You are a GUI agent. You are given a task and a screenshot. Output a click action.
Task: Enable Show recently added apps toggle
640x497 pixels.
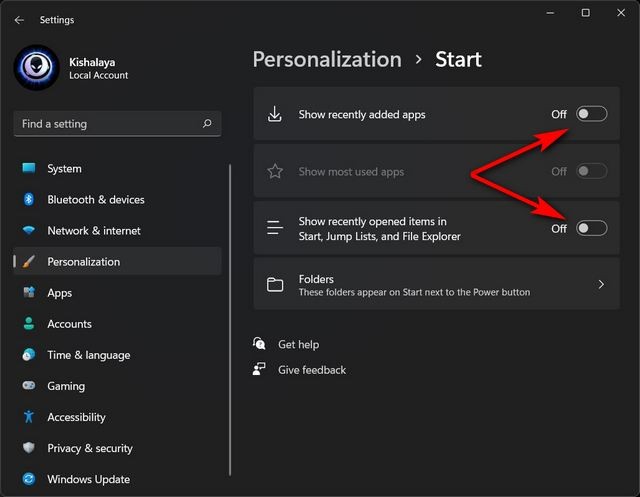point(591,114)
